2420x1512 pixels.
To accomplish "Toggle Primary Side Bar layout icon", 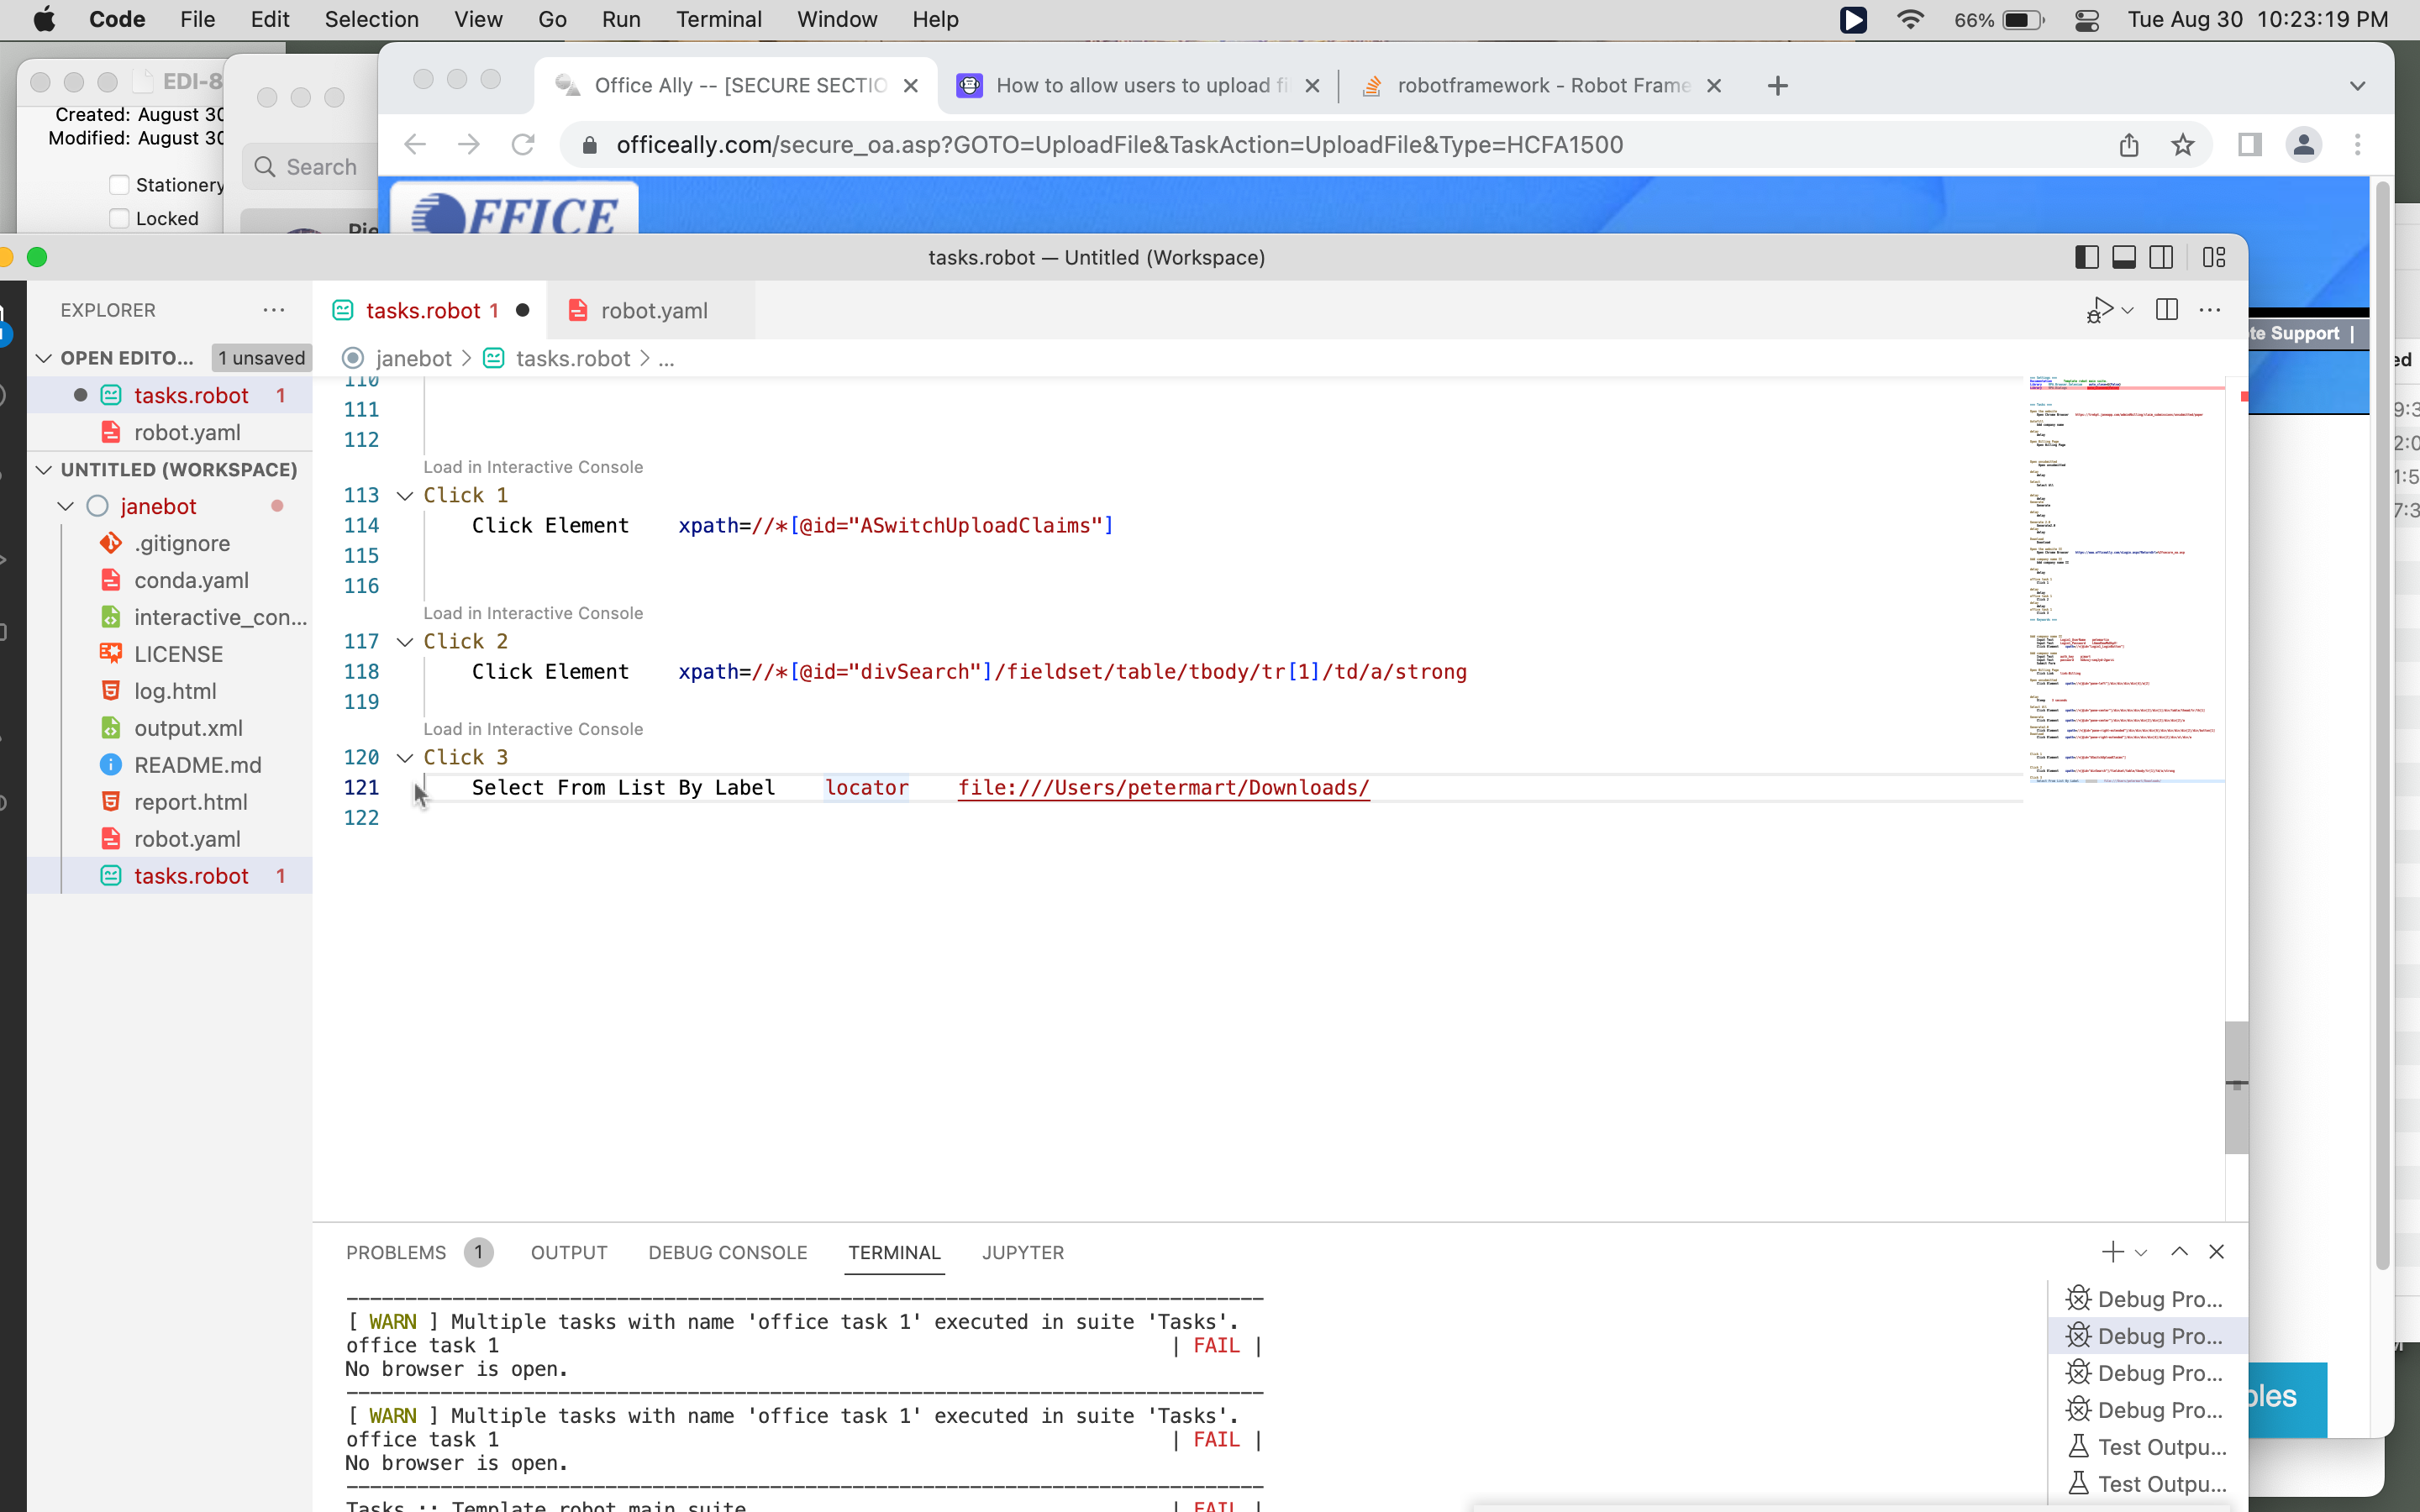I will pos(2086,257).
